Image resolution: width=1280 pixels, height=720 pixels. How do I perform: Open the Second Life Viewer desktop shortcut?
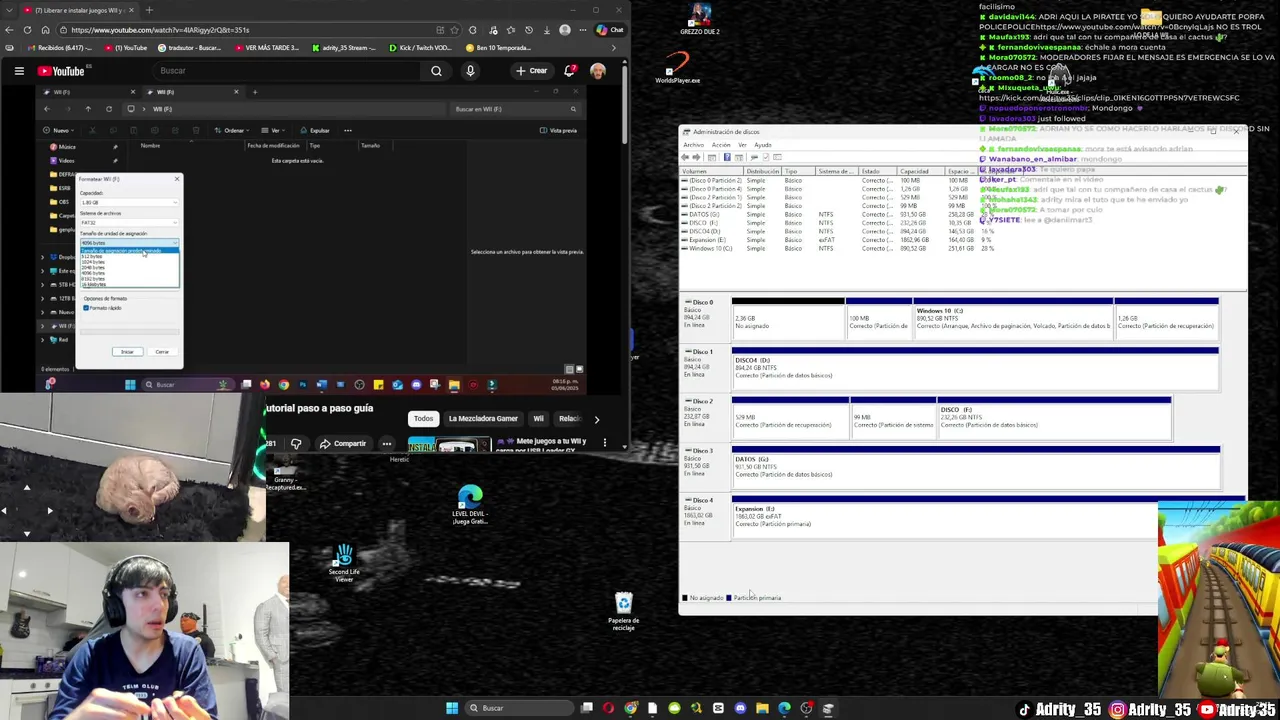(344, 563)
